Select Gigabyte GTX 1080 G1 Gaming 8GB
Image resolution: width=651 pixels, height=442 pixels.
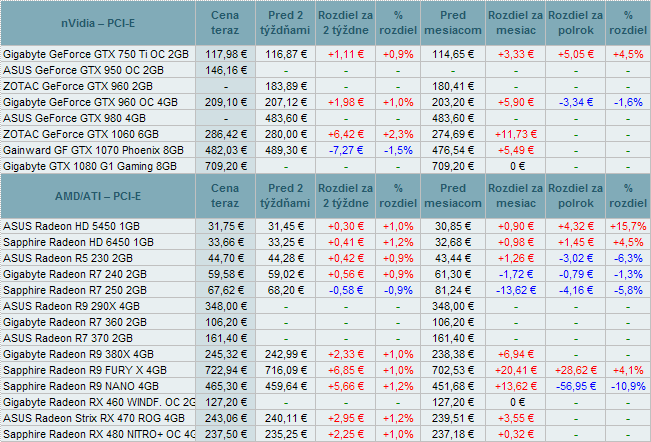pyautogui.click(x=90, y=166)
